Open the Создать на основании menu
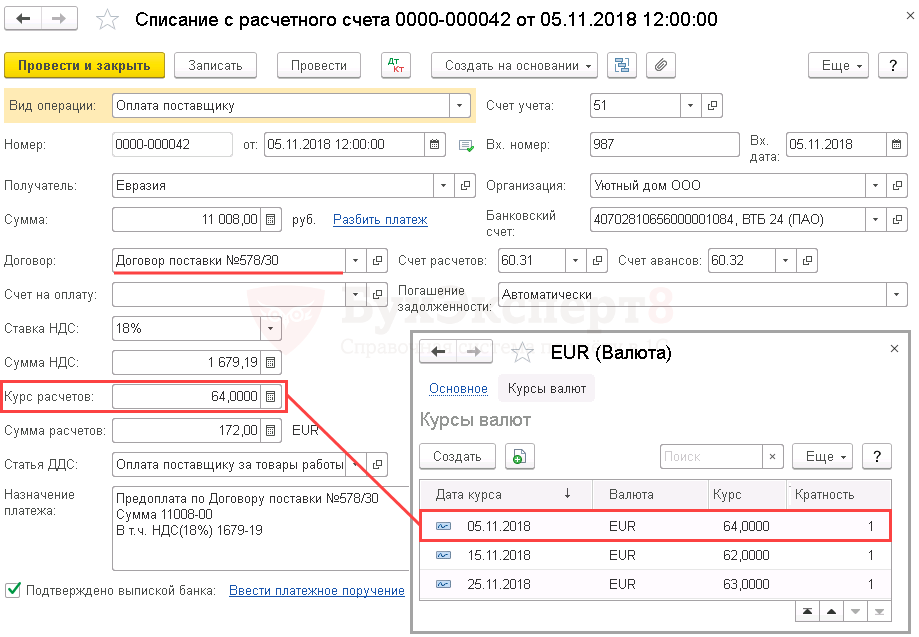The width and height of the screenshot is (919, 637). 514,65
